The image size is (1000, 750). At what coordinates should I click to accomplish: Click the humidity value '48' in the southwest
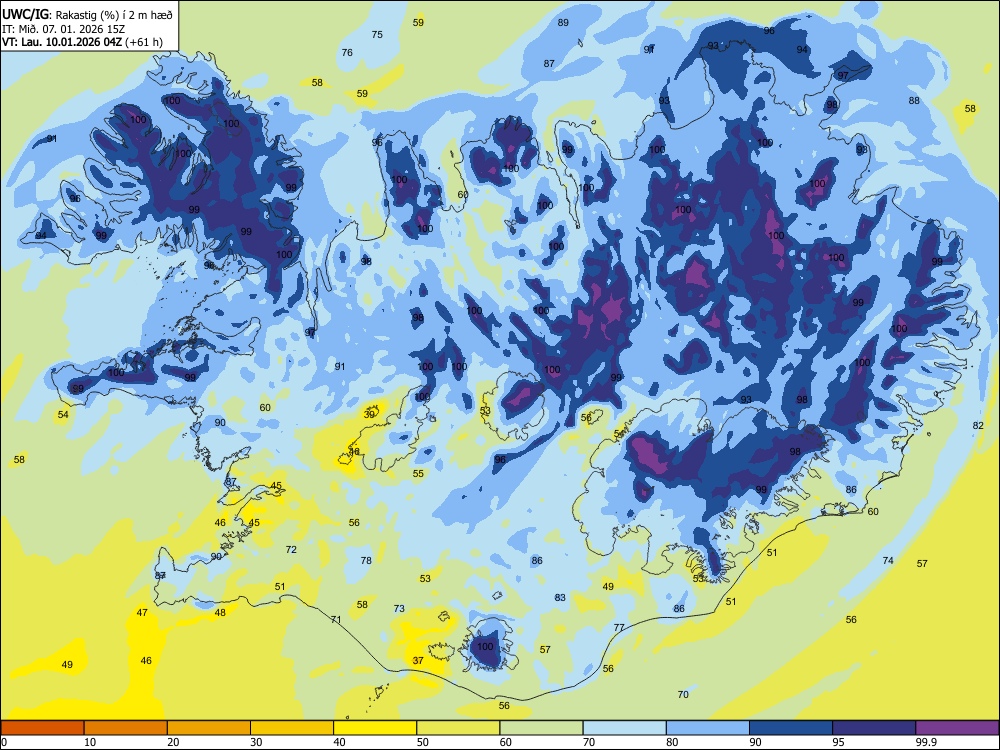[x=220, y=613]
